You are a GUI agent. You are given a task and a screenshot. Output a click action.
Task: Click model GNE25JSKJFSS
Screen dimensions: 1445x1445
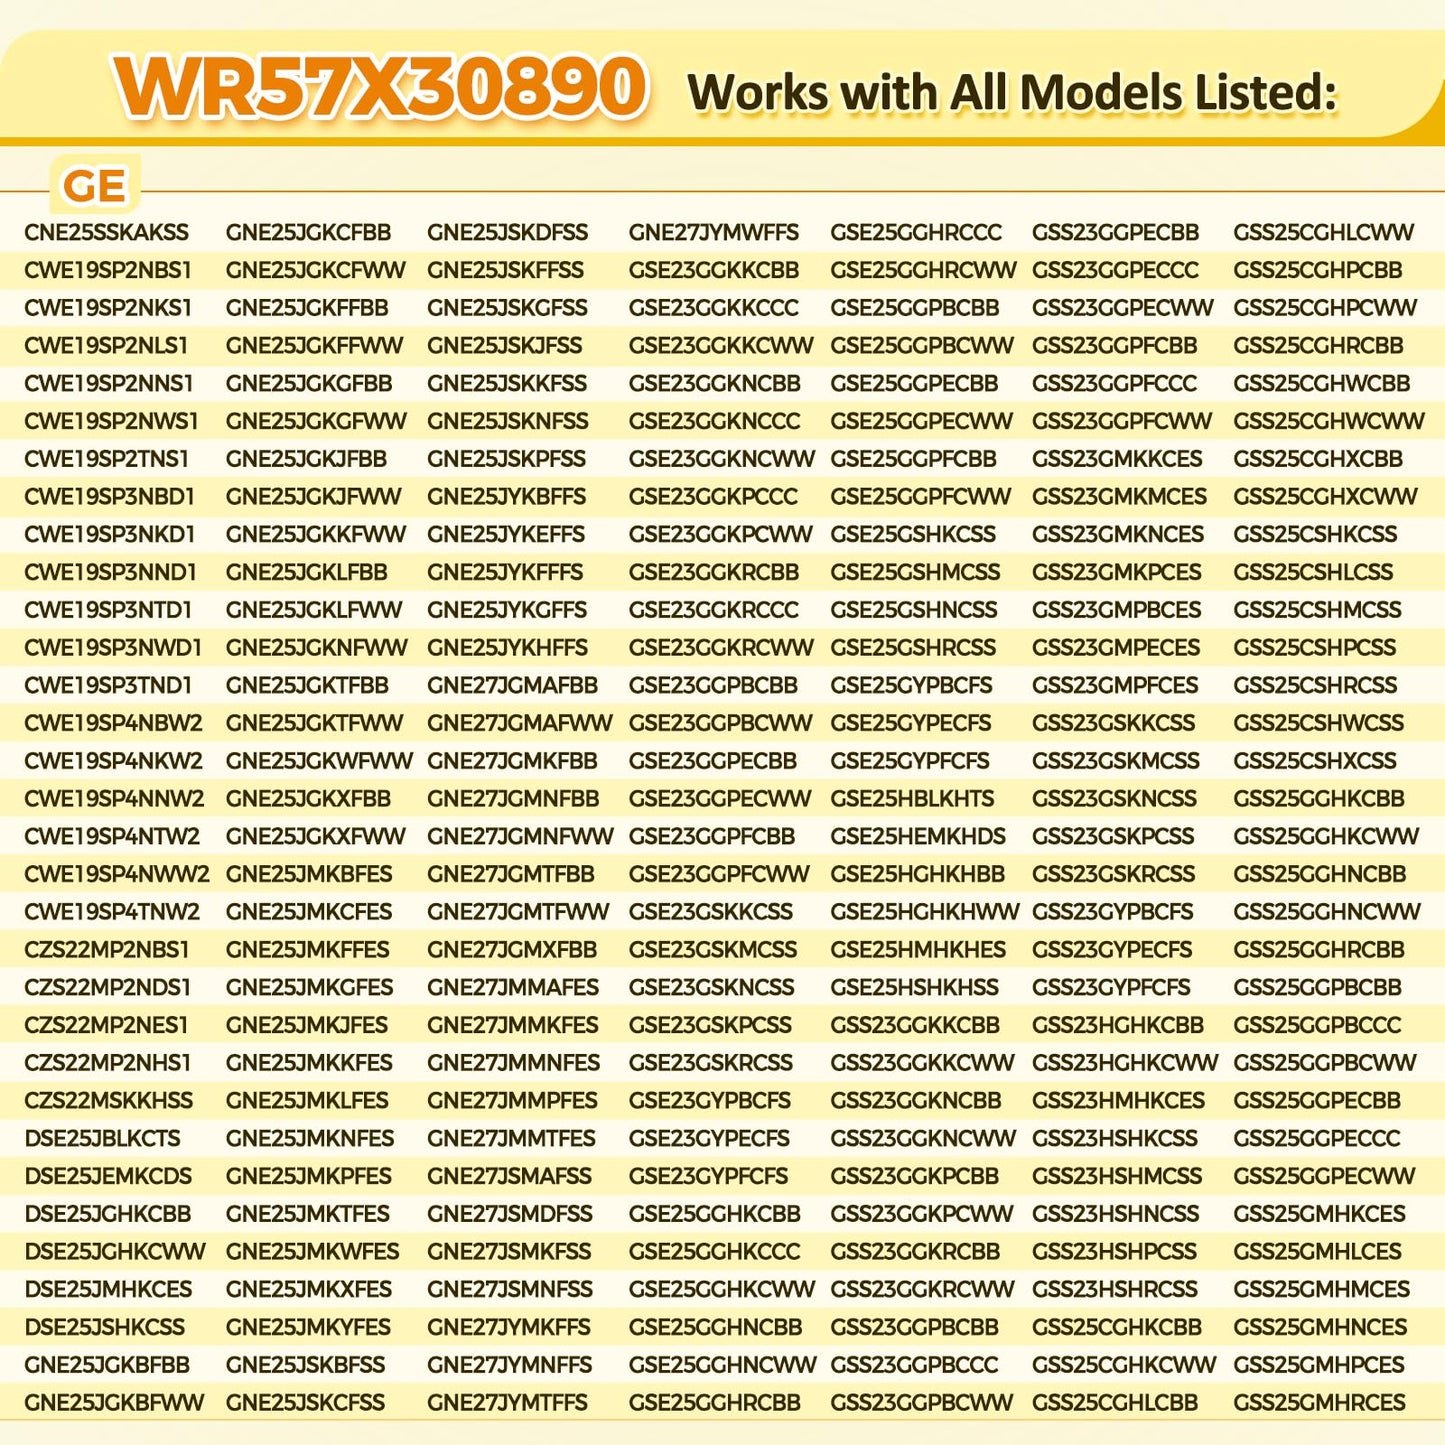(x=505, y=346)
